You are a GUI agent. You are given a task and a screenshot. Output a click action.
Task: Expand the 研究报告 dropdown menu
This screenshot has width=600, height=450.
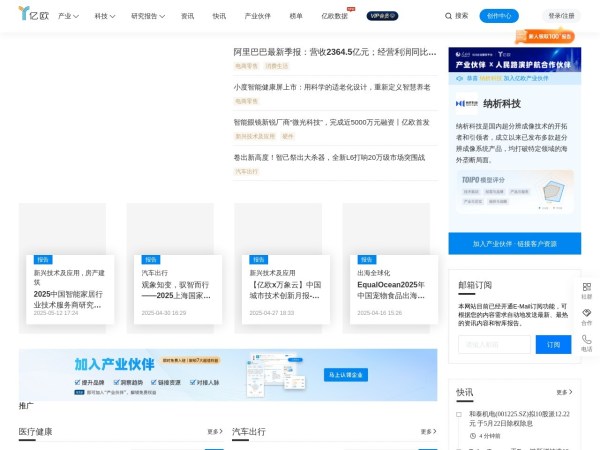click(x=148, y=17)
